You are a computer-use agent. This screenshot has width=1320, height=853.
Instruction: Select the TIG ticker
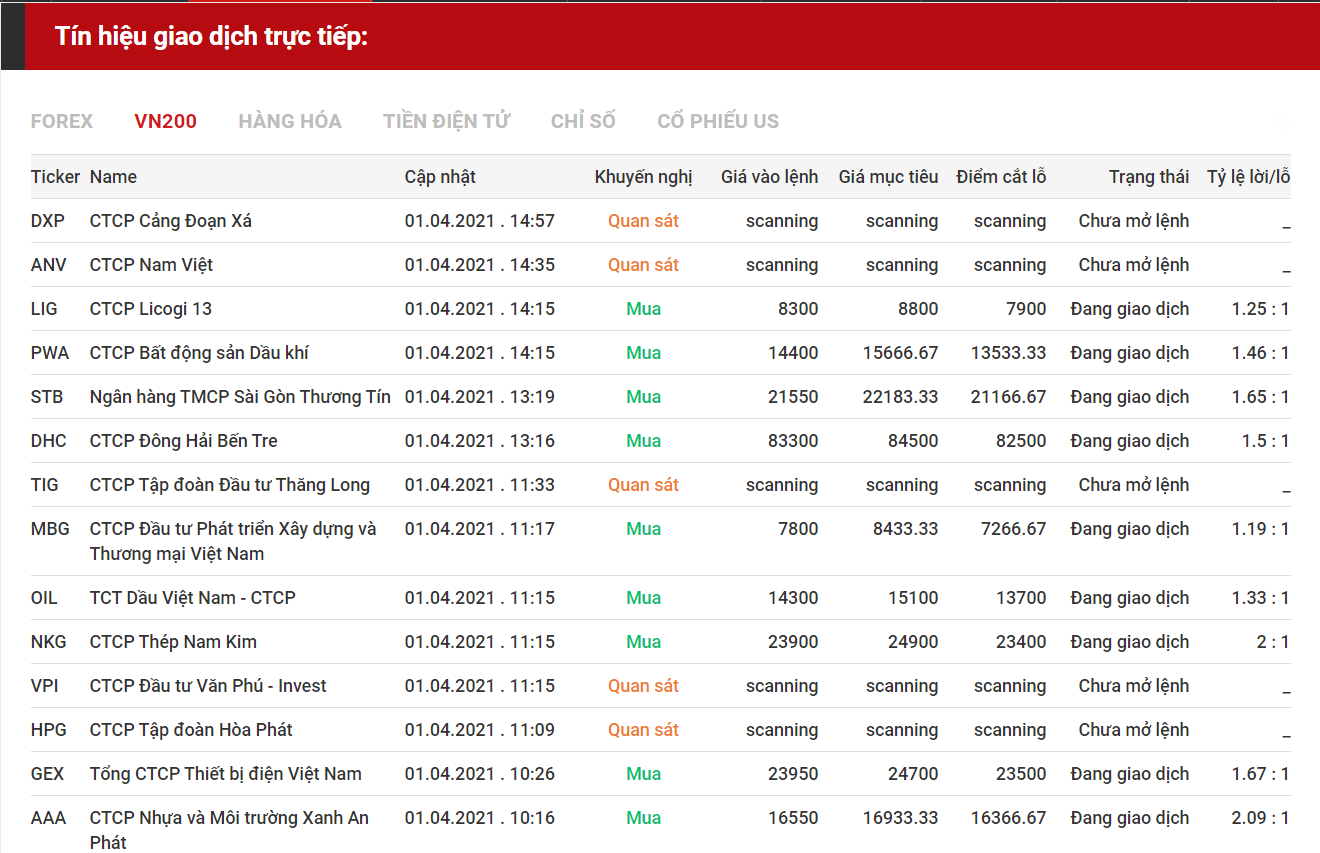[45, 485]
